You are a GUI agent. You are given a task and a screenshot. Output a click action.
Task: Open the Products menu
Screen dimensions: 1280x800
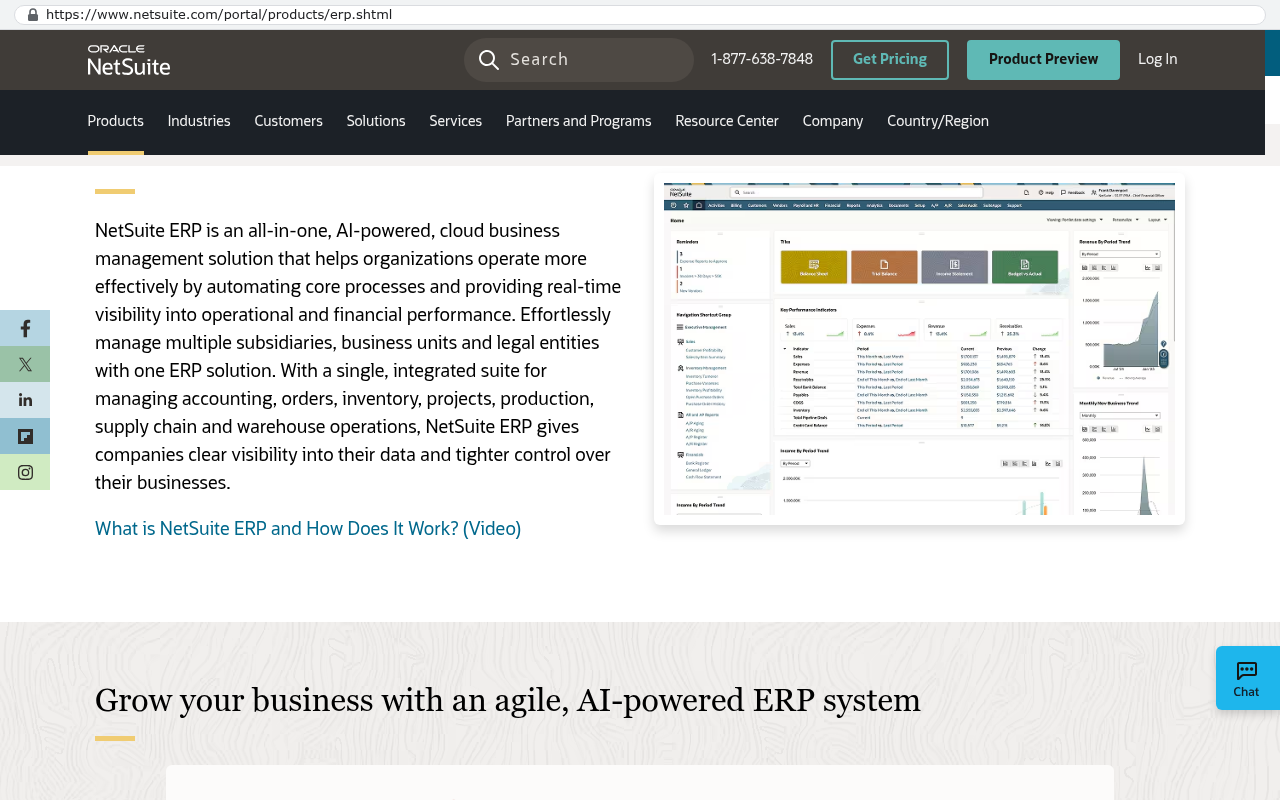point(116,121)
